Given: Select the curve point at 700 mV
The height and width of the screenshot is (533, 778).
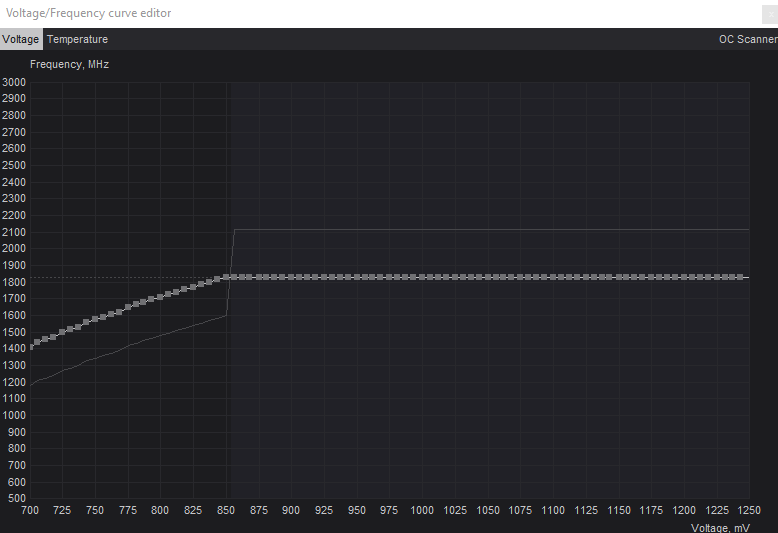Looking at the screenshot, I should [32, 347].
